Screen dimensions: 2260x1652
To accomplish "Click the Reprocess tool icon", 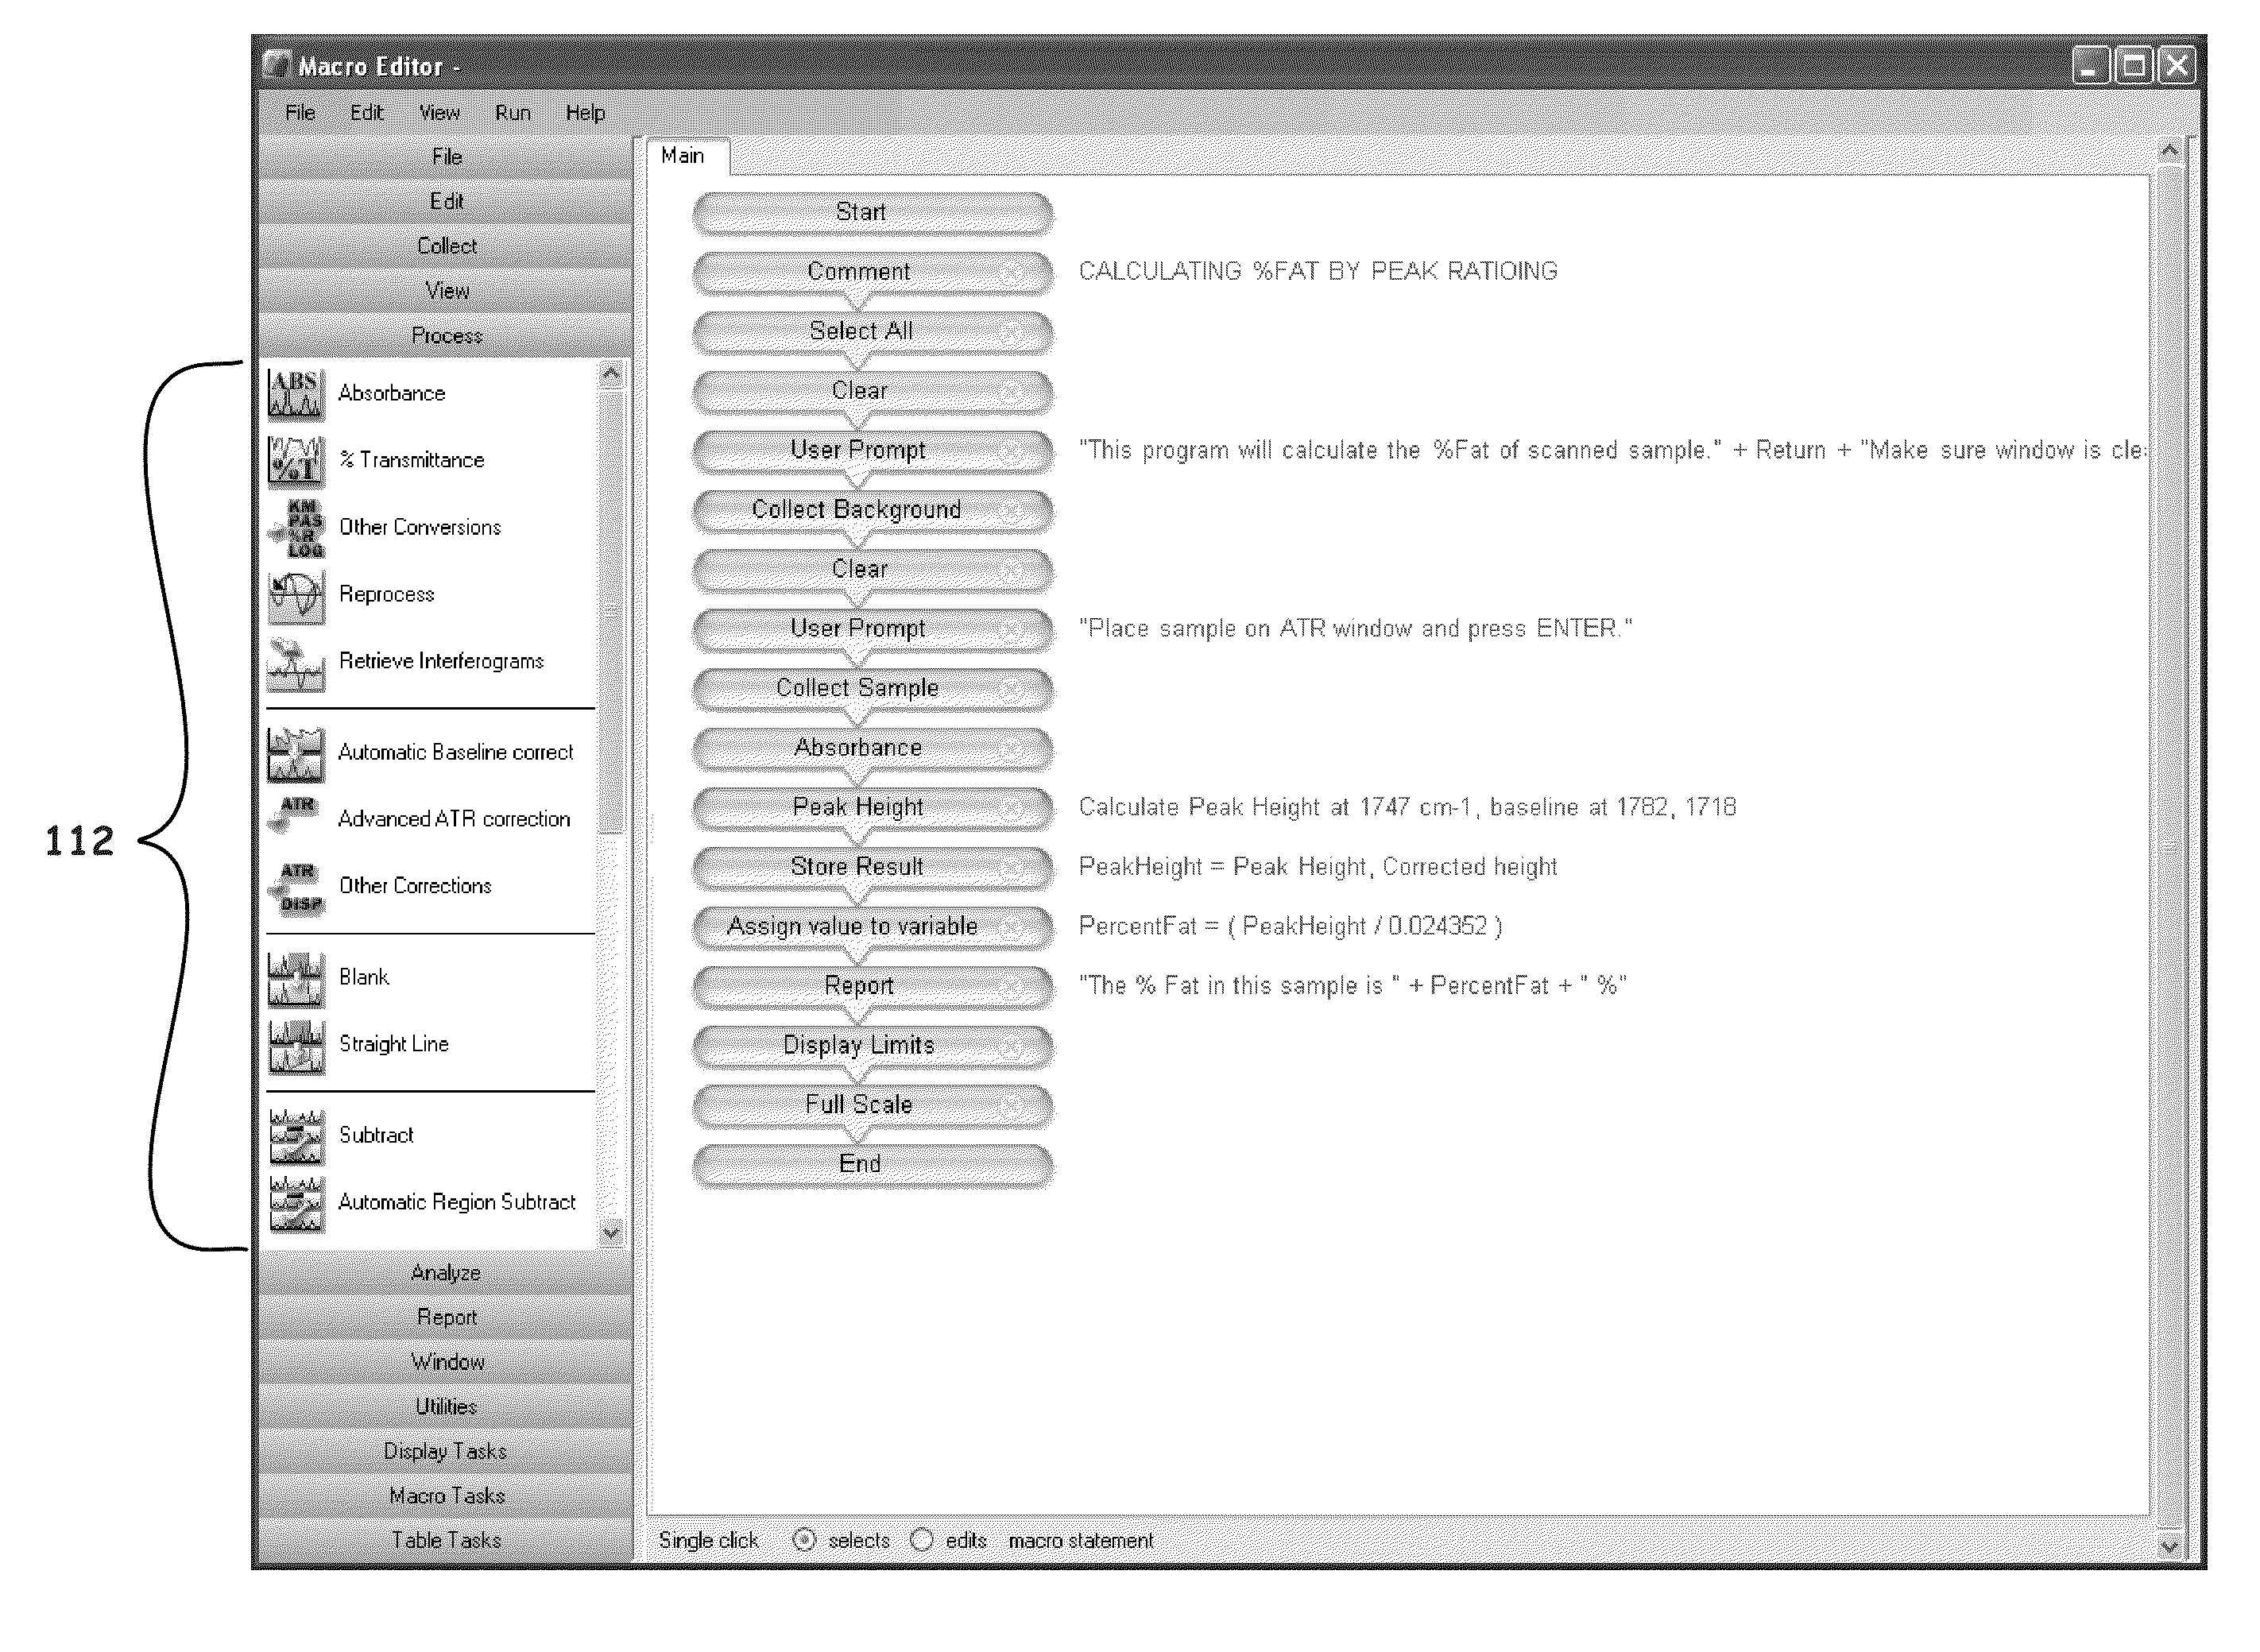I will 284,596.
